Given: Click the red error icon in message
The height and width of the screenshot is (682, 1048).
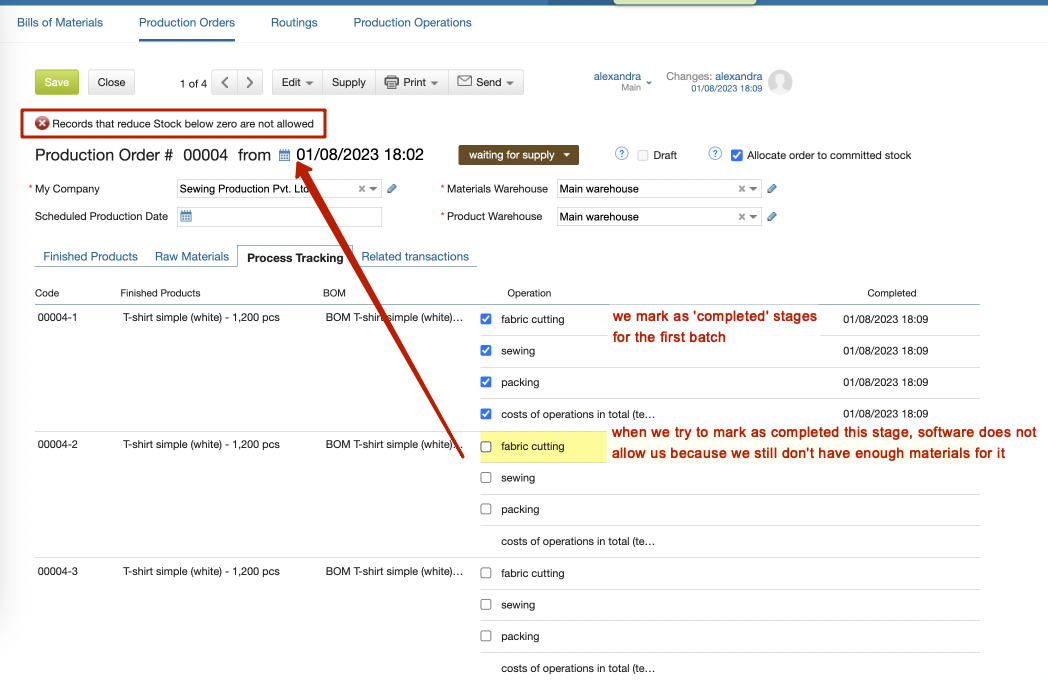Looking at the screenshot, I should pos(42,123).
